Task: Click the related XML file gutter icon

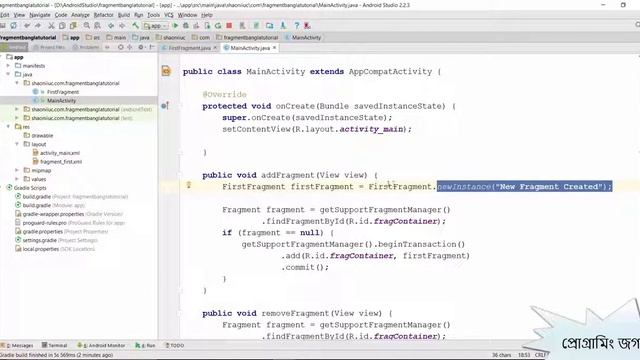Action: coord(166,71)
